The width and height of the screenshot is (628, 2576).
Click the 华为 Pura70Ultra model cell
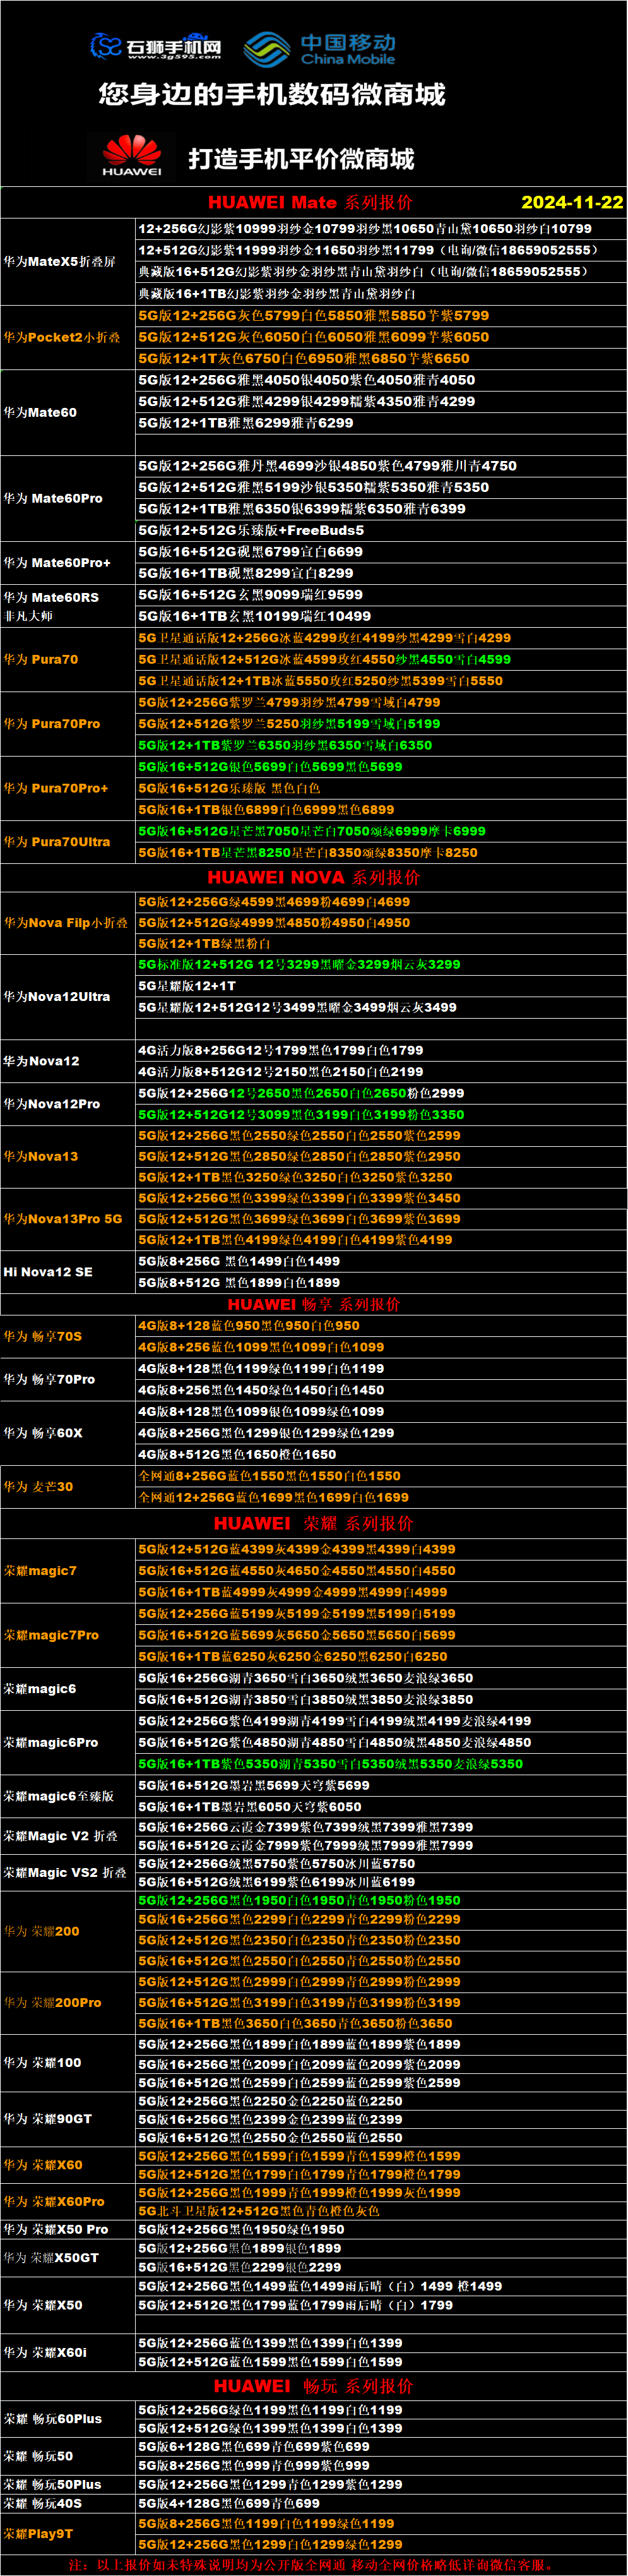pos(67,842)
